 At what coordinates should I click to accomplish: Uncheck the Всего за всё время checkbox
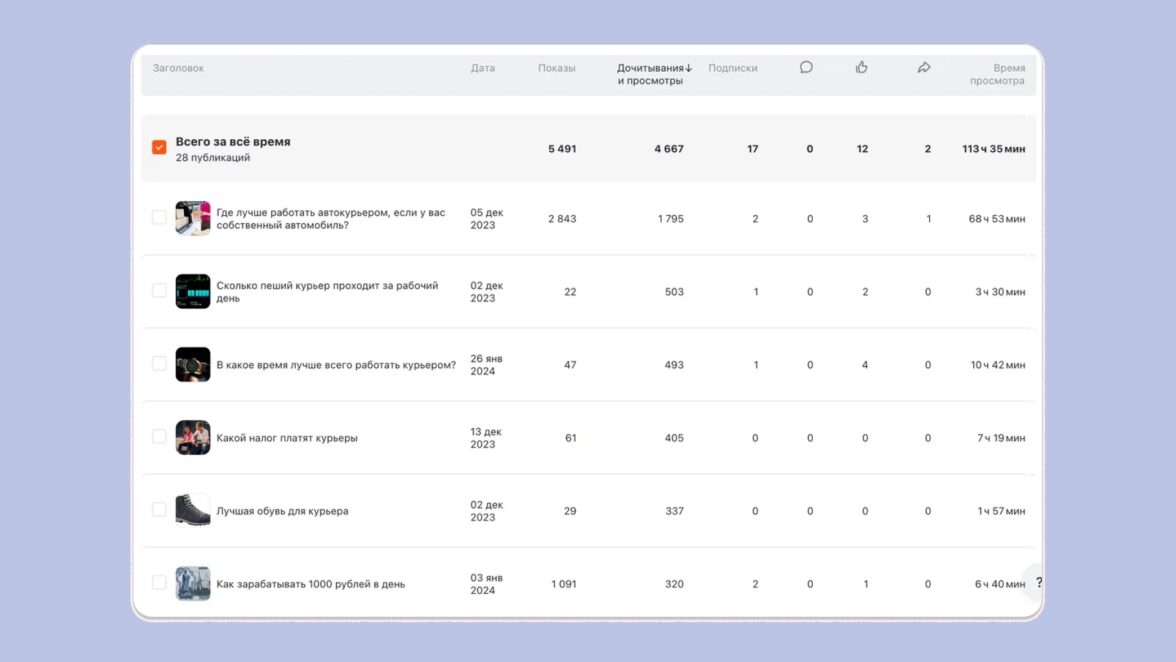coord(159,148)
